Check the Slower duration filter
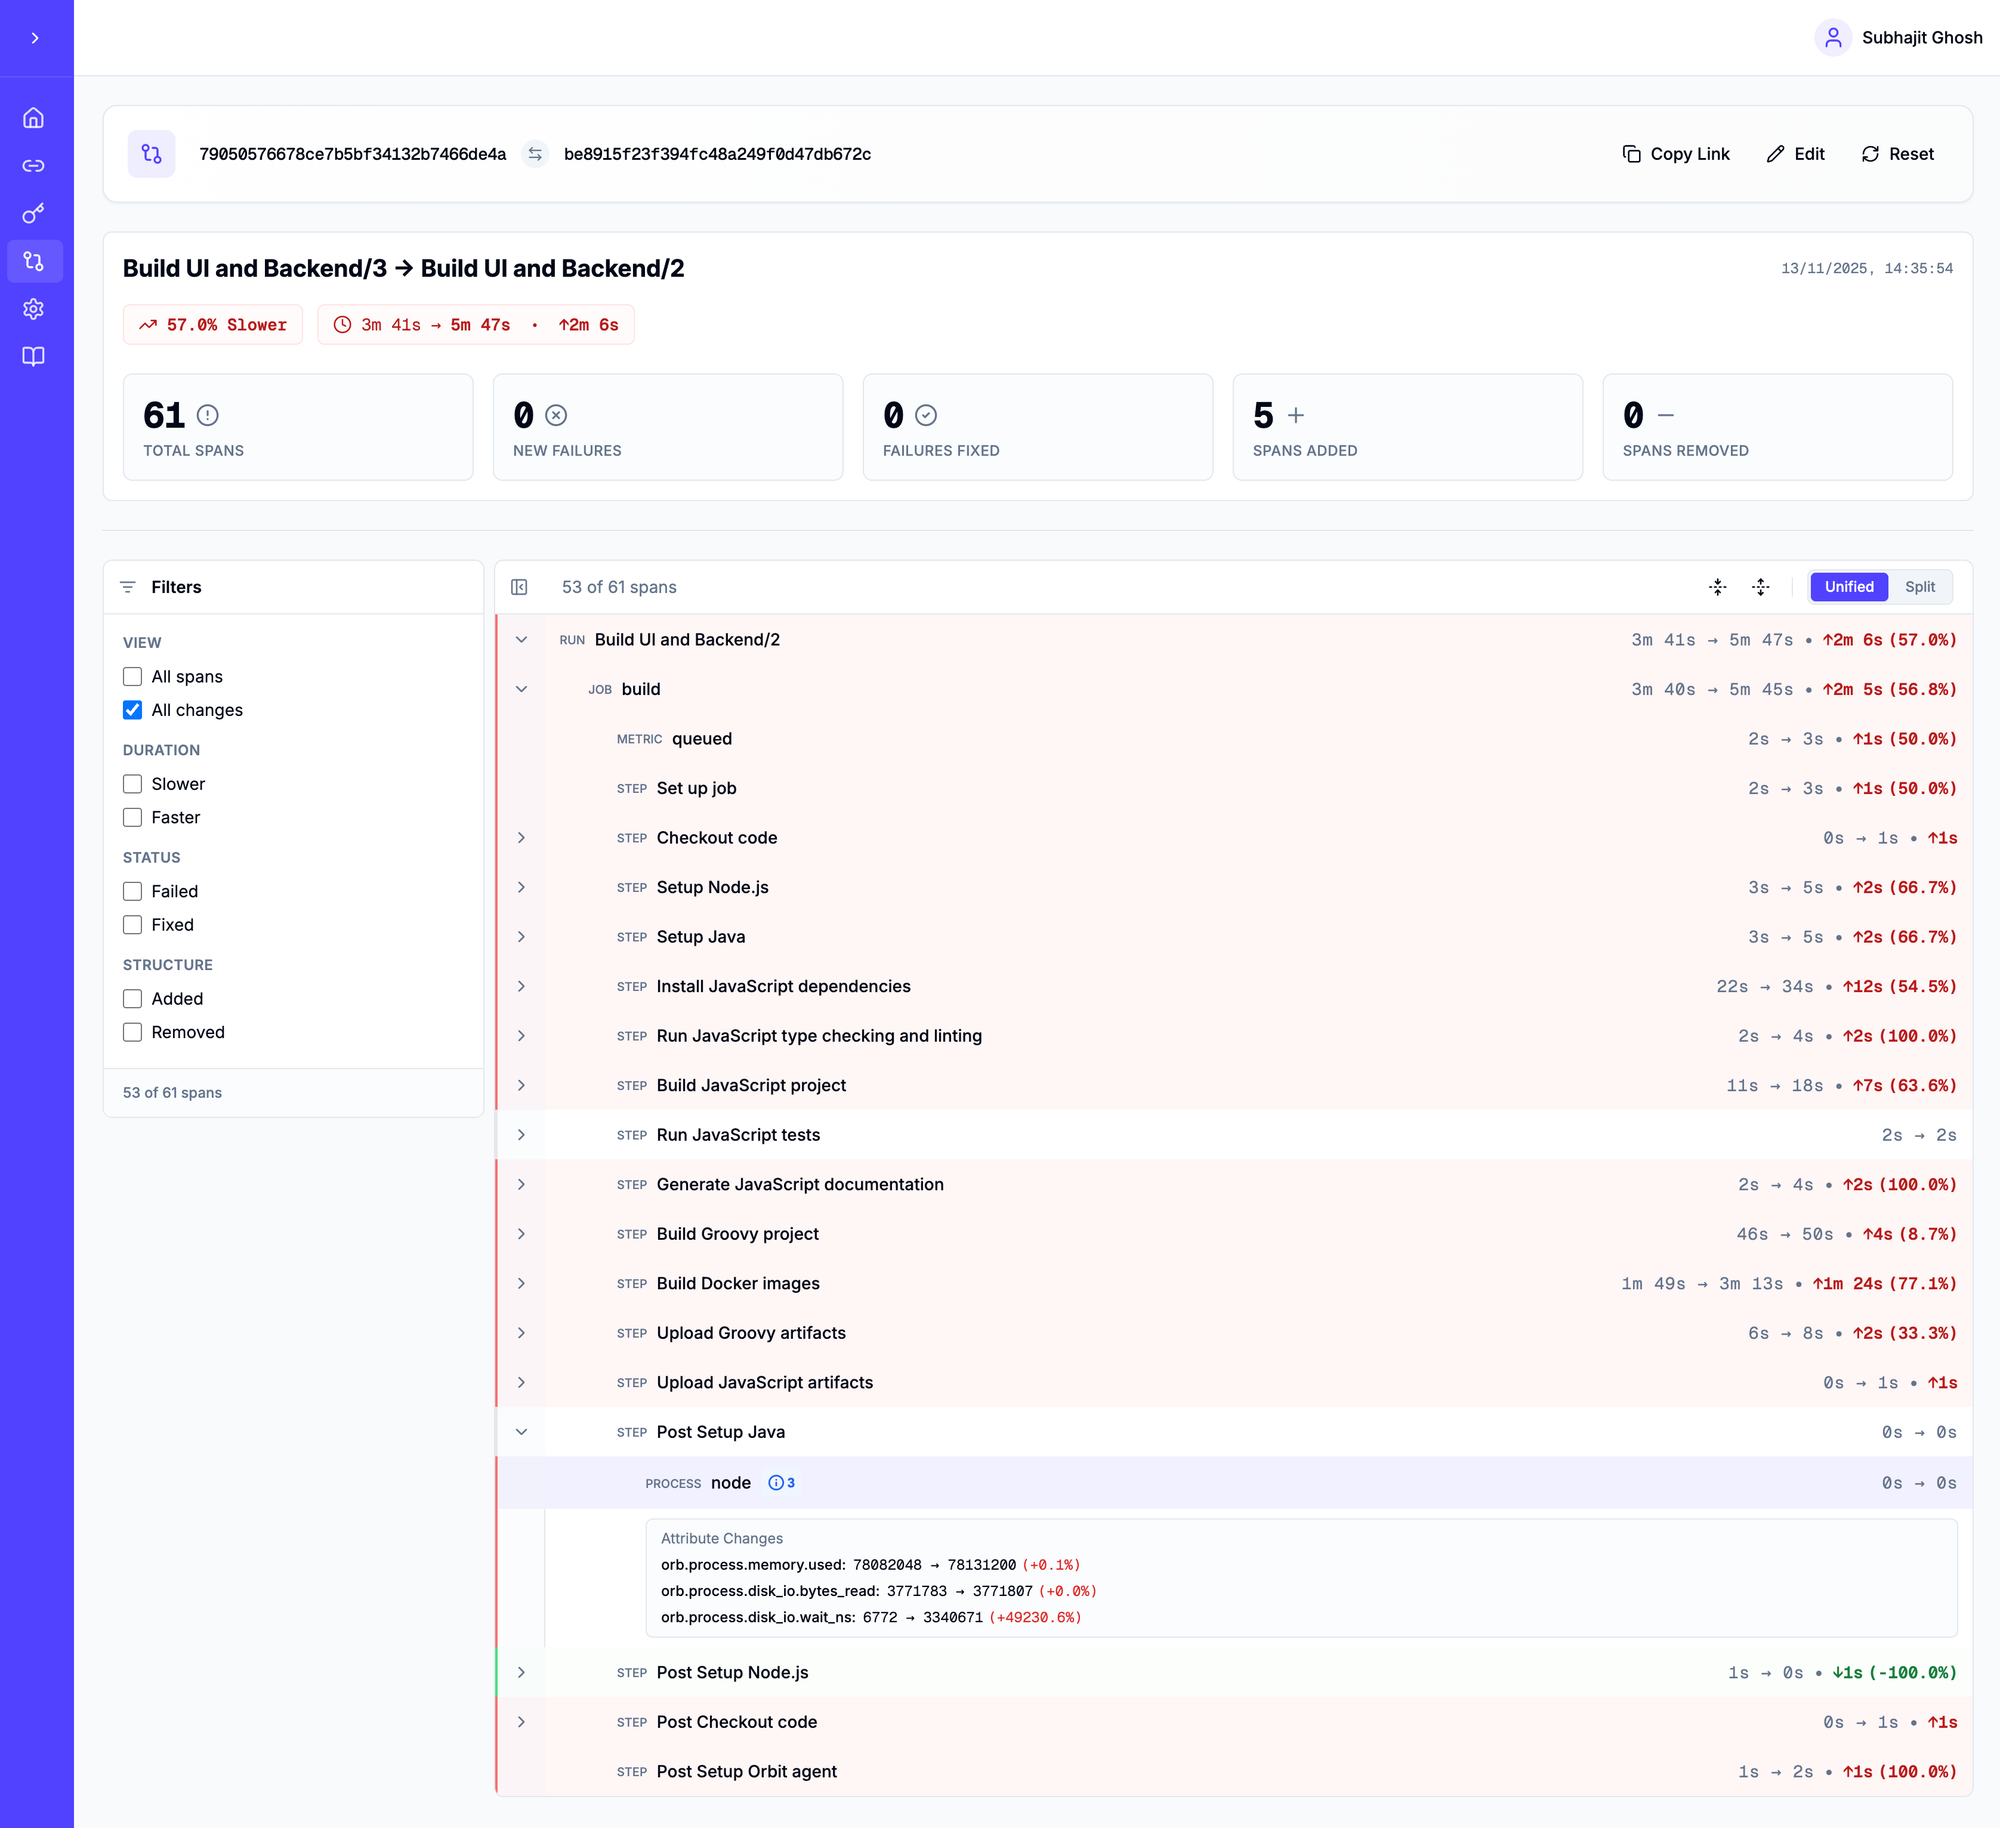The image size is (2000, 1828). point(132,784)
